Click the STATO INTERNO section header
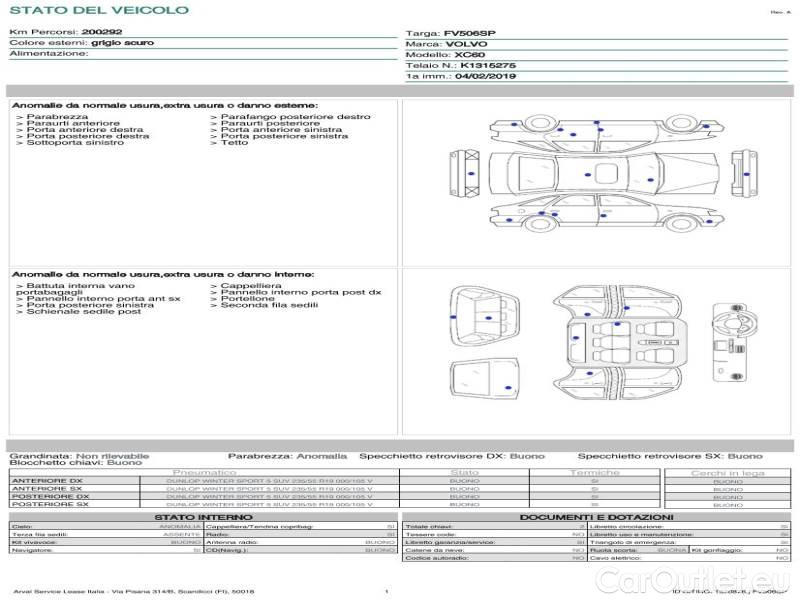Viewport: 800px width, 600px height. pos(203,517)
